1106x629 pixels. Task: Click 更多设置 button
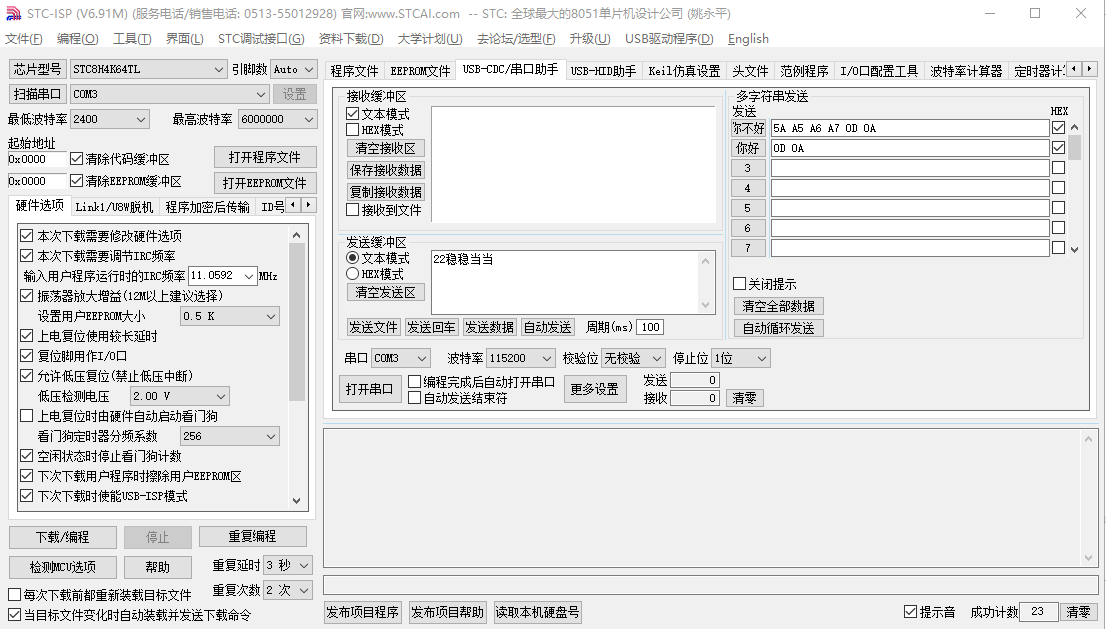point(595,389)
